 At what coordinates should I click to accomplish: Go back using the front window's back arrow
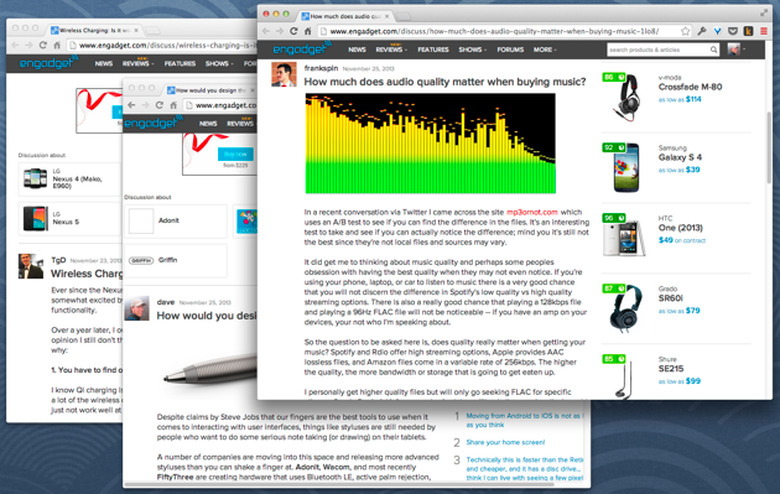tap(268, 31)
